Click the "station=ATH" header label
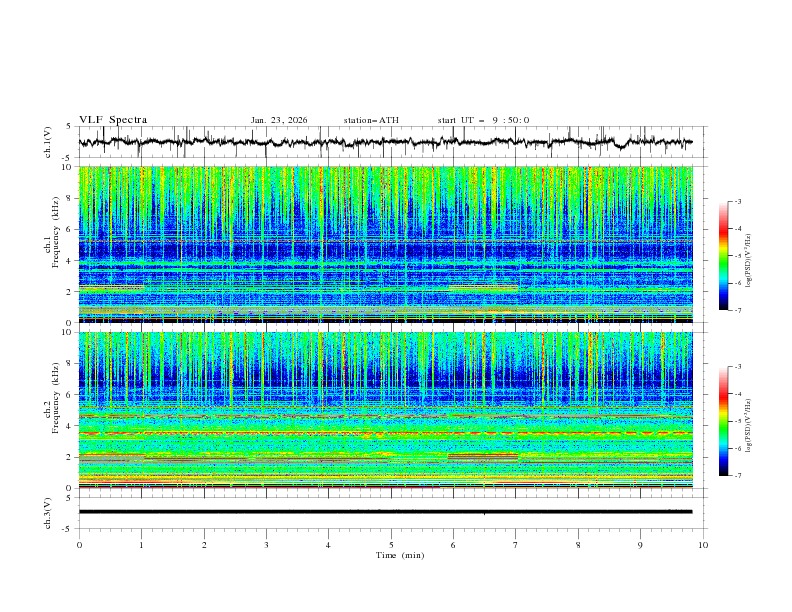 point(371,120)
